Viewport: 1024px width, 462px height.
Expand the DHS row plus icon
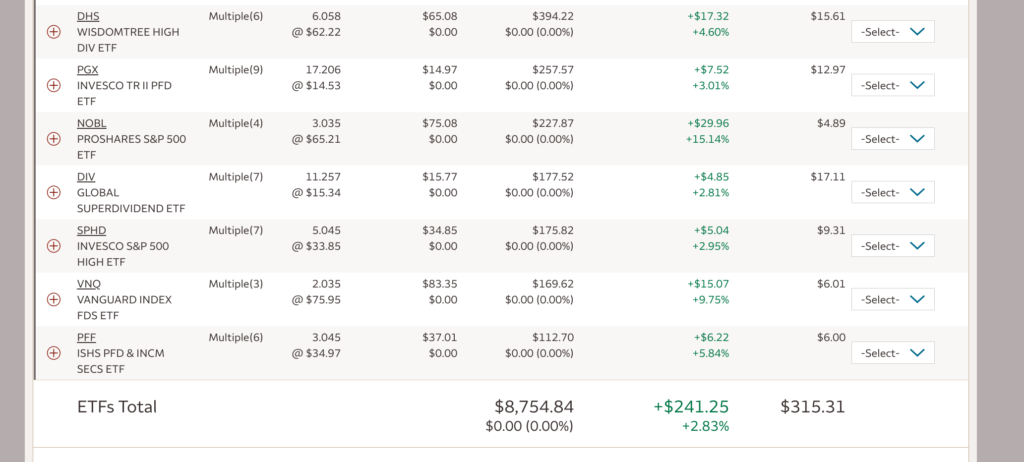point(54,32)
